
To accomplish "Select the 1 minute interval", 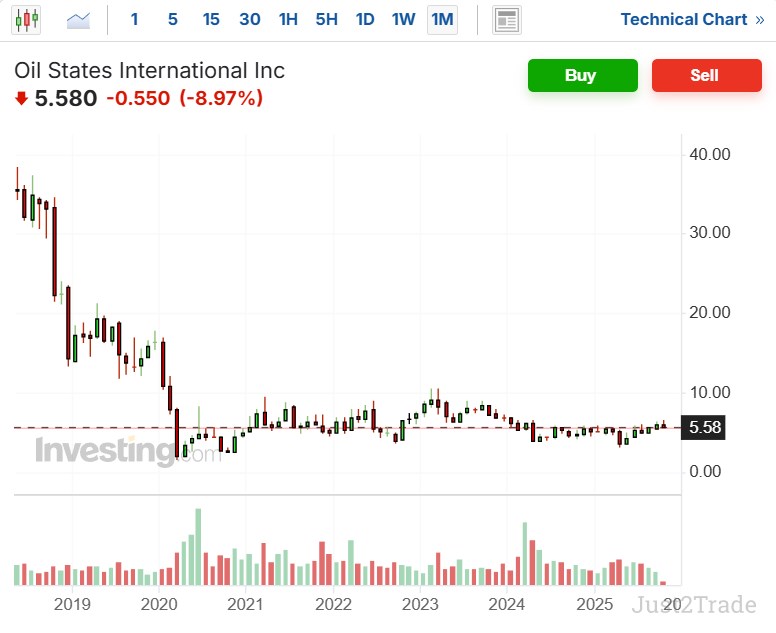I will click(x=135, y=19).
